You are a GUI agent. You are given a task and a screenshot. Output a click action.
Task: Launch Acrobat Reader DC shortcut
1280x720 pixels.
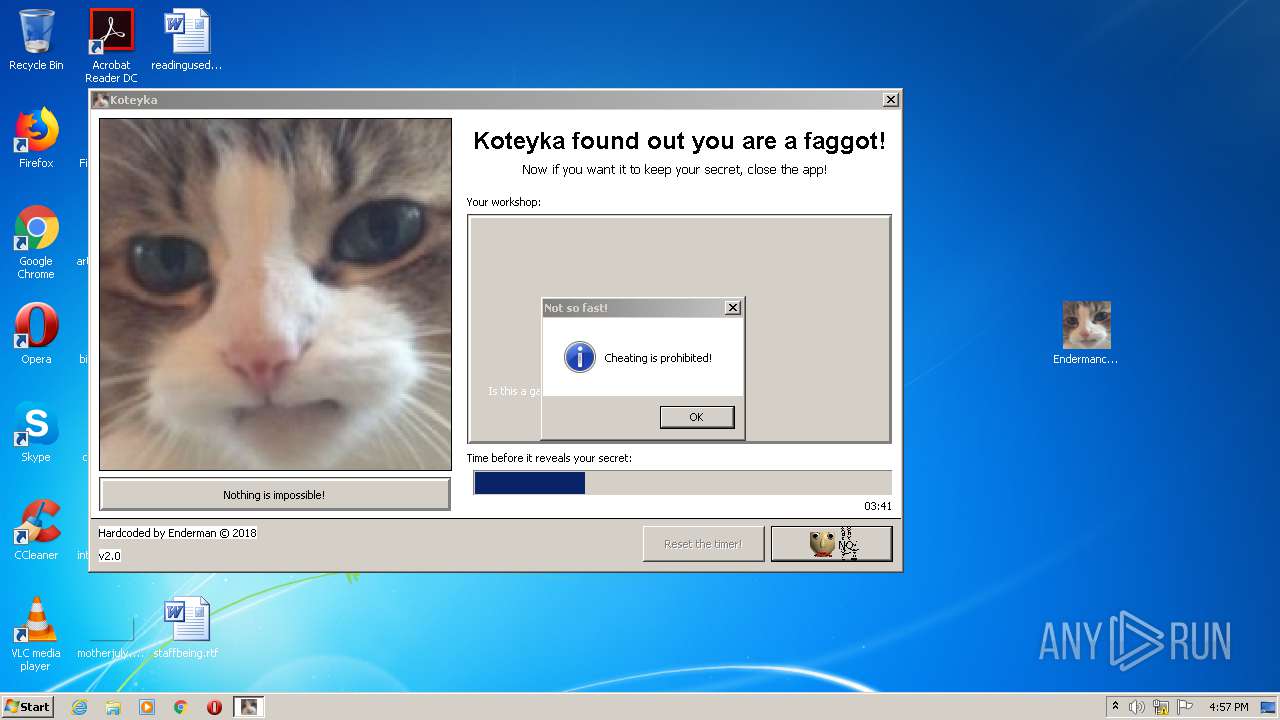point(111,45)
